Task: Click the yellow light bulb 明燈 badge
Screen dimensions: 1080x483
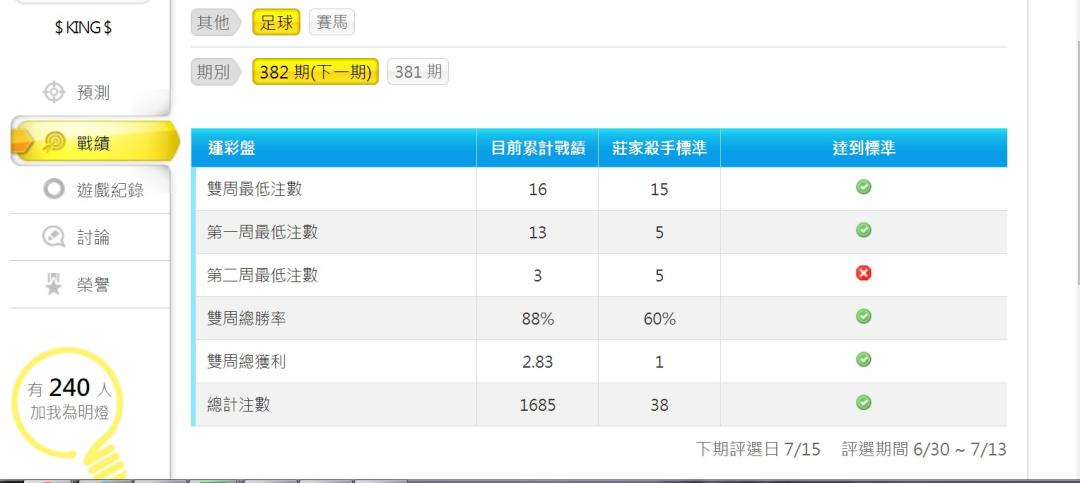Action: [70, 413]
